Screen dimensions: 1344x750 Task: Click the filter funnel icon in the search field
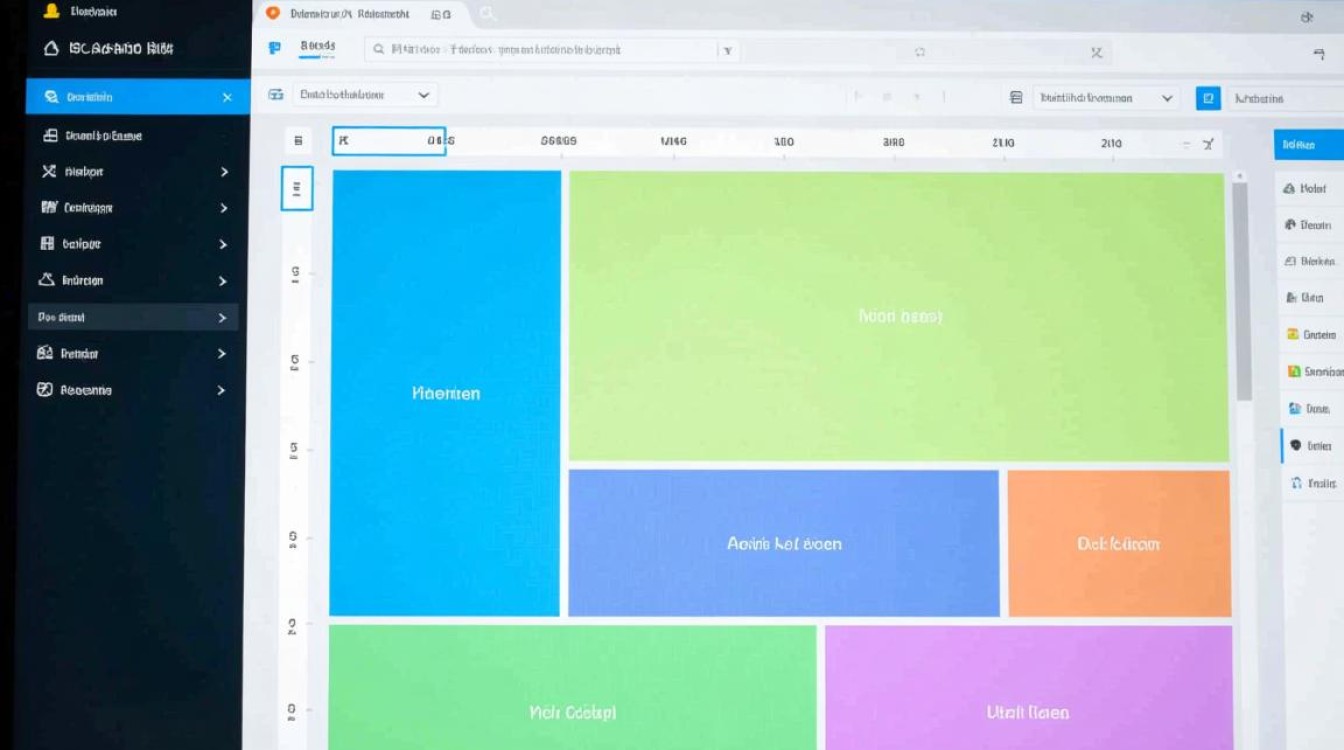[727, 50]
